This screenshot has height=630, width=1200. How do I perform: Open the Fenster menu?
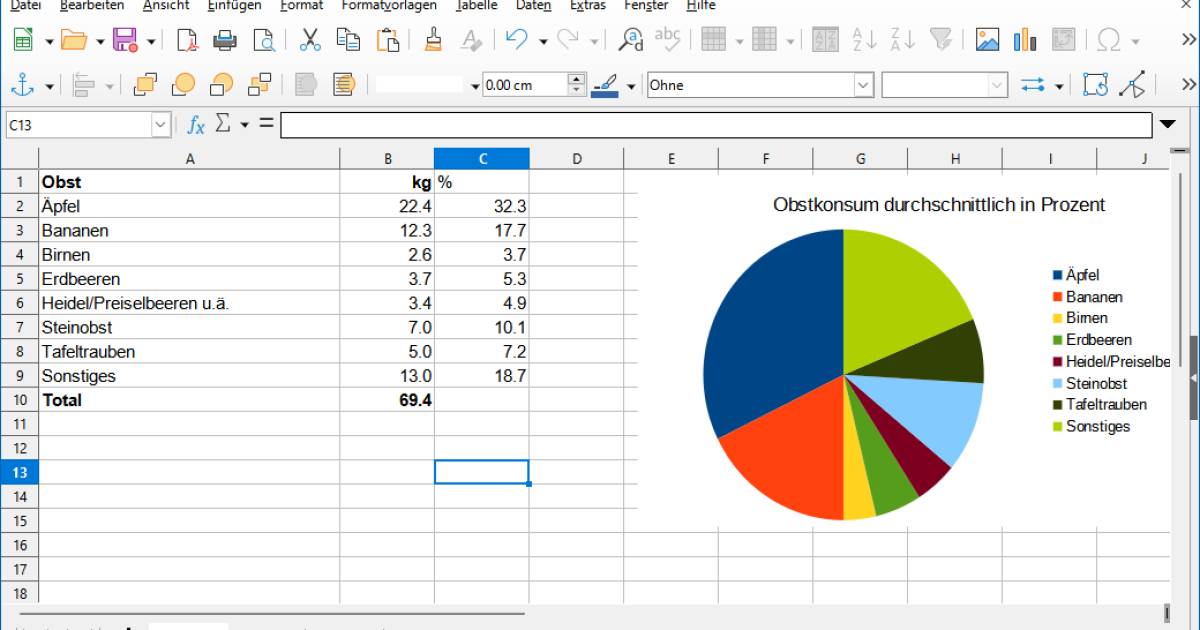click(x=646, y=5)
